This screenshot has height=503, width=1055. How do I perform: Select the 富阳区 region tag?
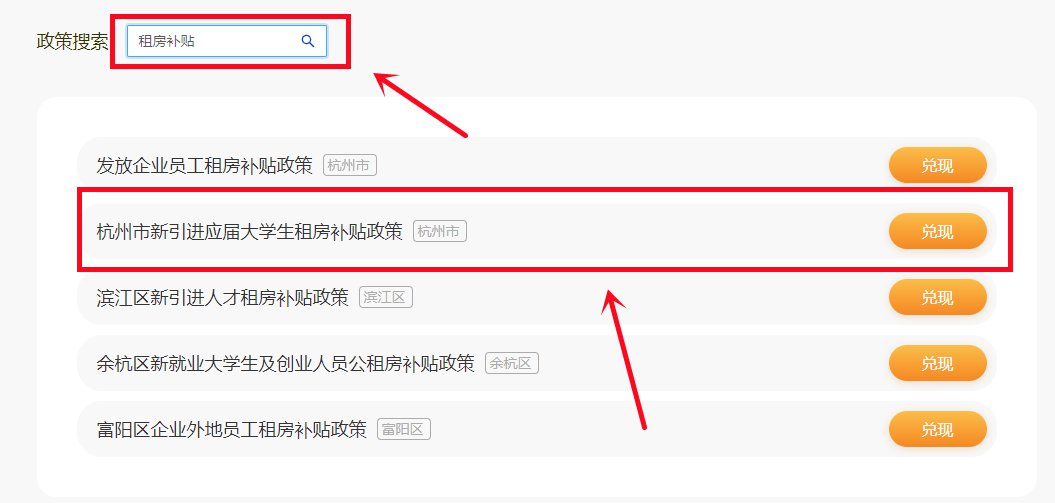(404, 430)
